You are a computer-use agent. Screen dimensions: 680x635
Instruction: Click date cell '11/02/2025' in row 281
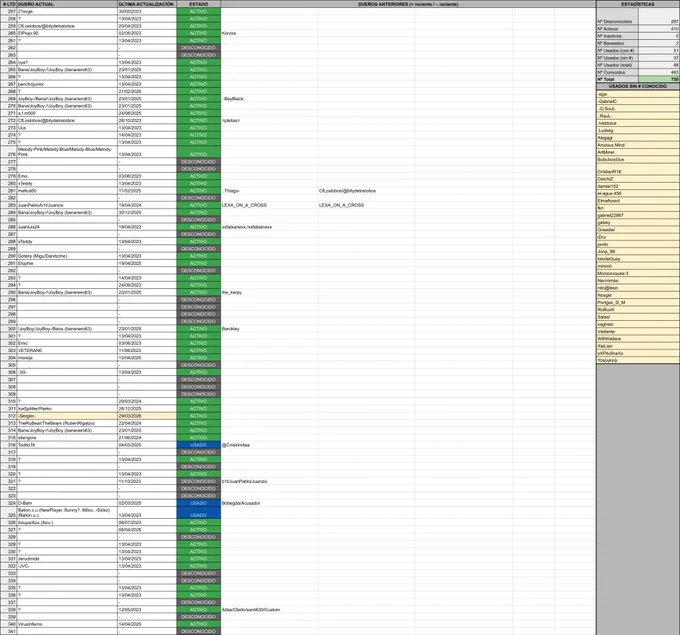pos(147,191)
